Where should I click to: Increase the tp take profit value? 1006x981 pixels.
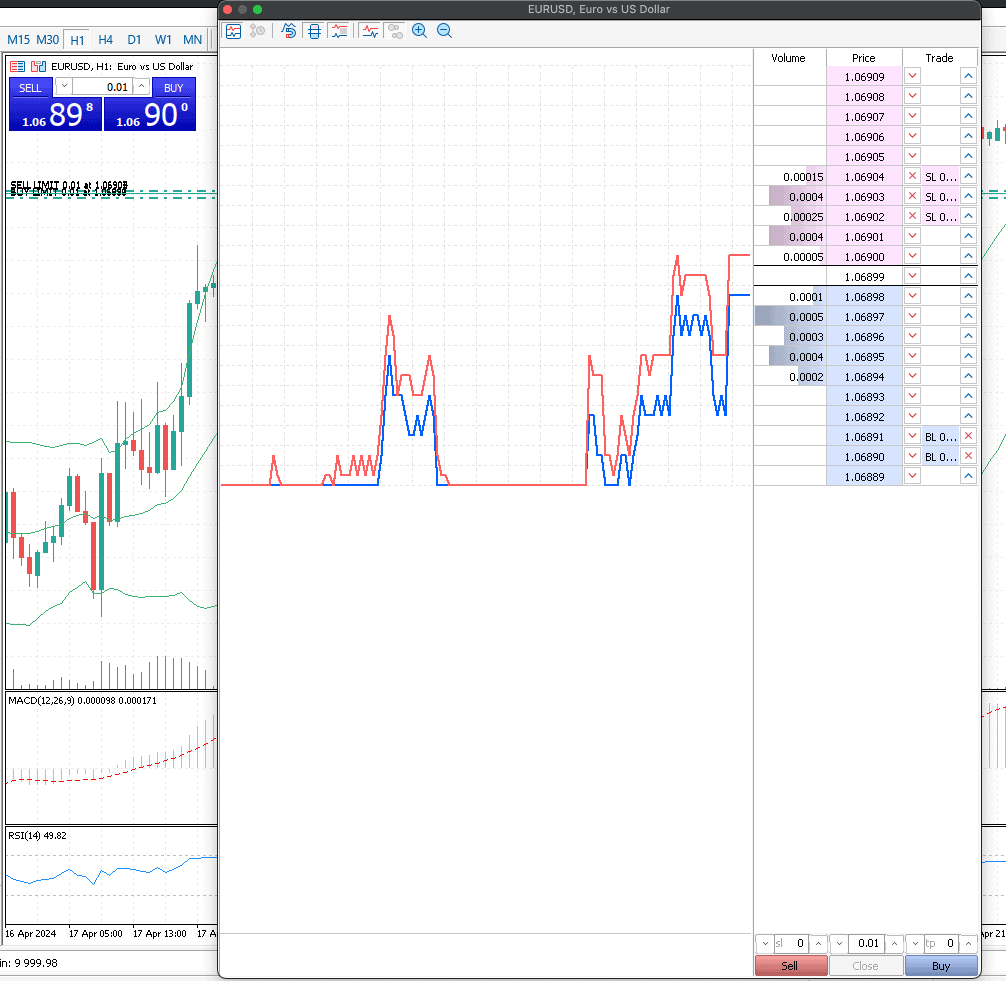click(968, 943)
